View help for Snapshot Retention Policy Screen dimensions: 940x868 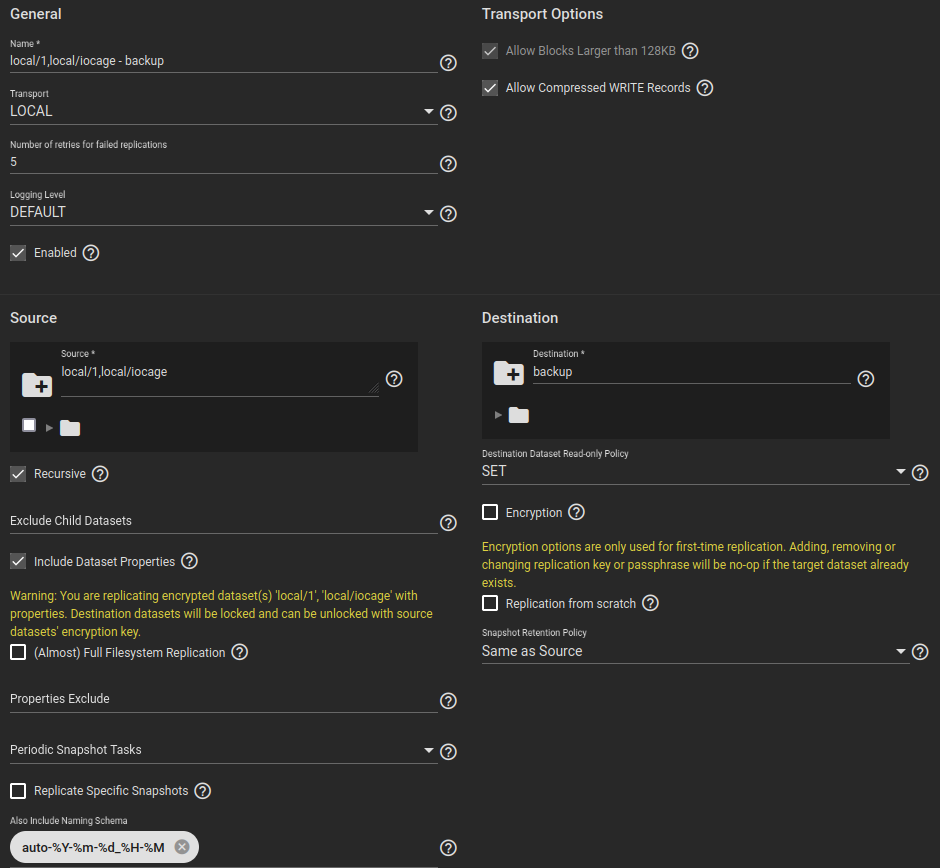[x=920, y=652]
